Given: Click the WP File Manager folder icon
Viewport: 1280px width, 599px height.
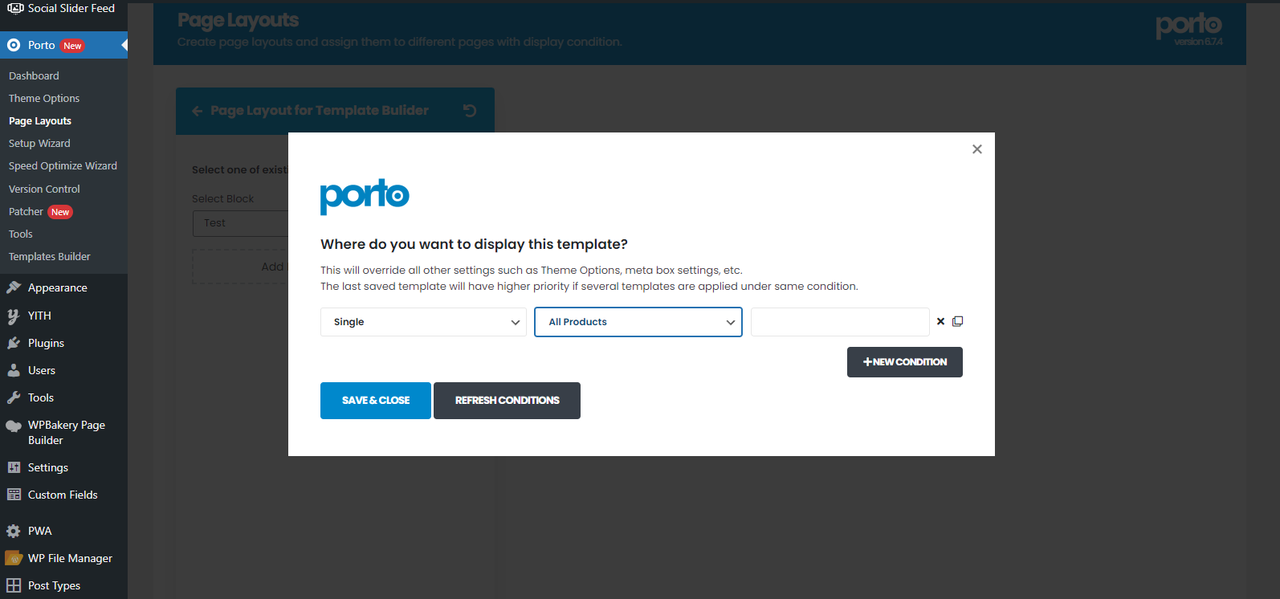Looking at the screenshot, I should [13, 558].
